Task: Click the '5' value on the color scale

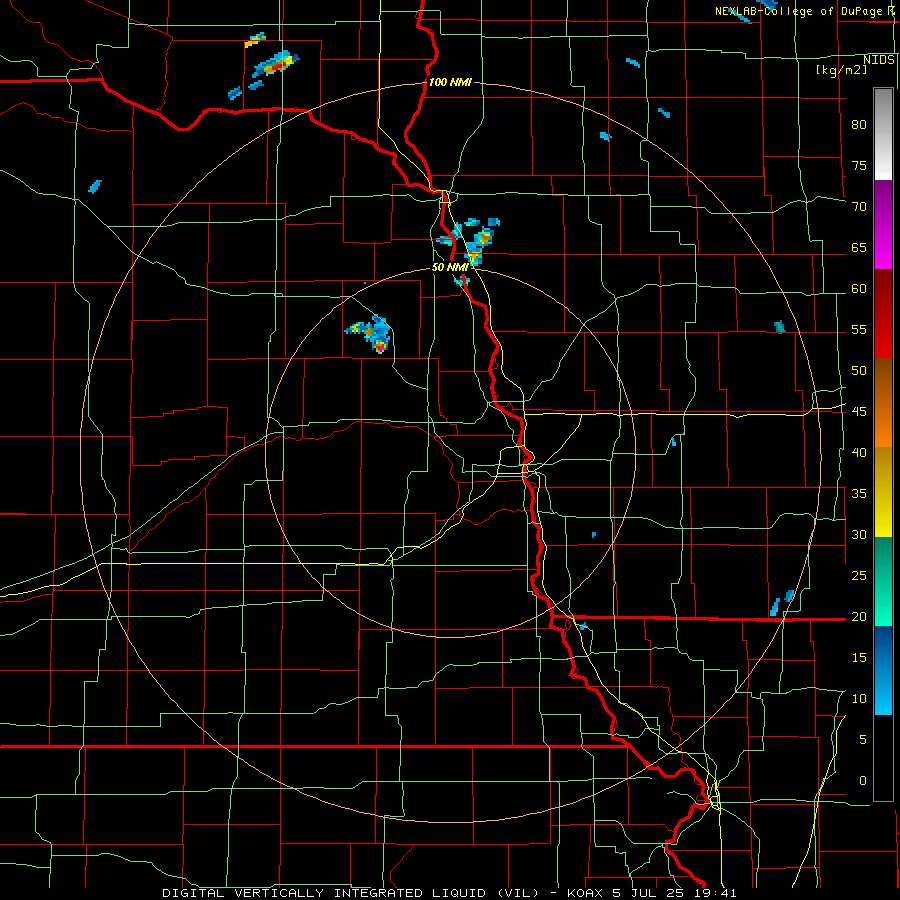Action: (863, 740)
